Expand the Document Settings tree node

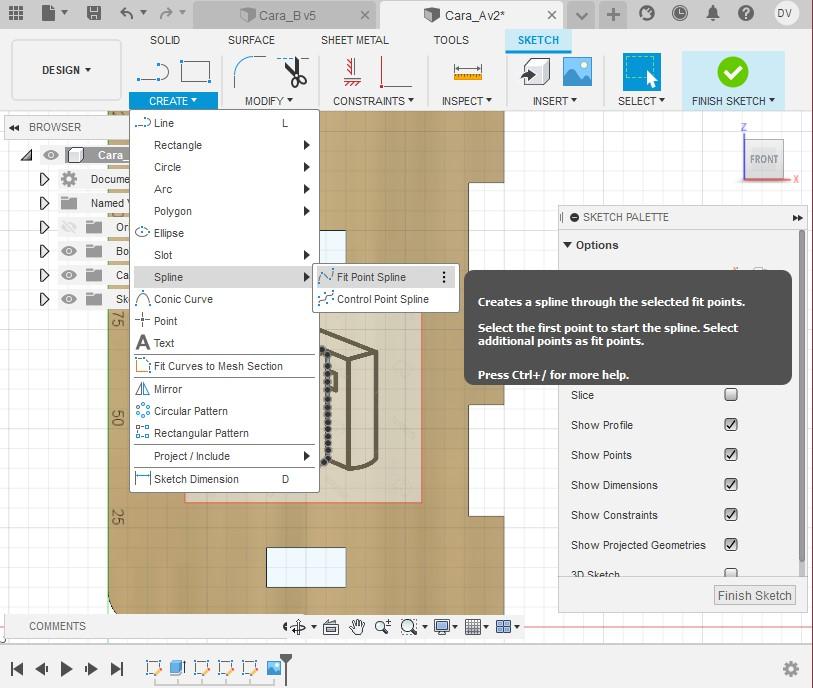click(45, 179)
